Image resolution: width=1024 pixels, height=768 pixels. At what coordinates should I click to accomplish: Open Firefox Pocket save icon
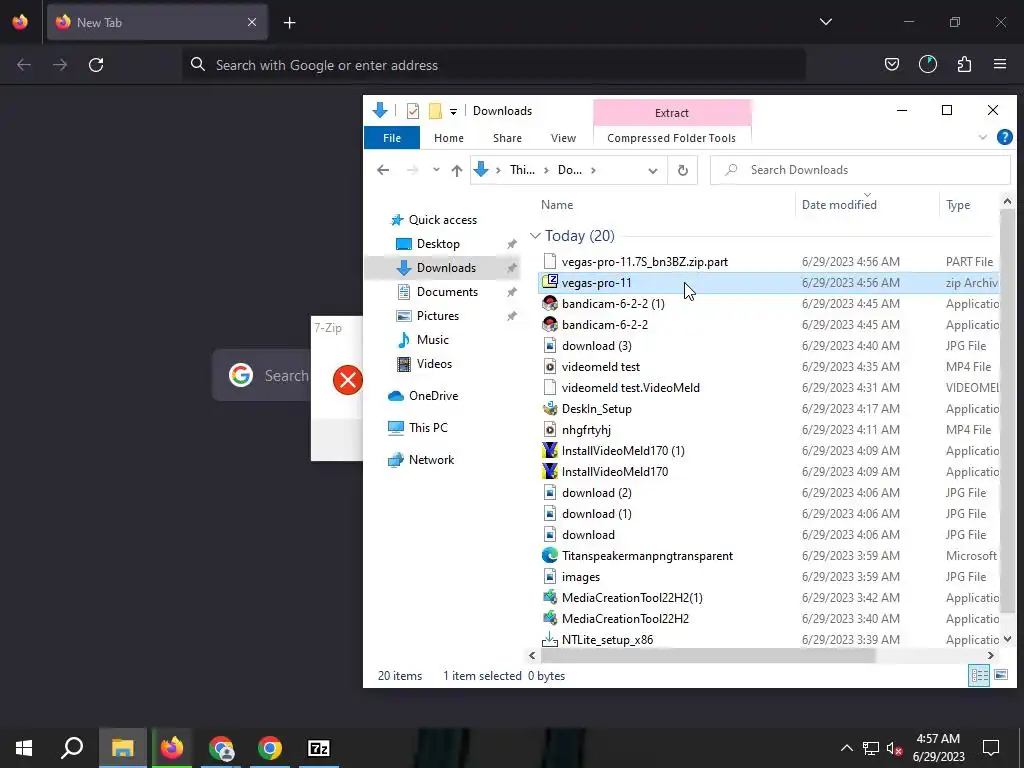[891, 64]
